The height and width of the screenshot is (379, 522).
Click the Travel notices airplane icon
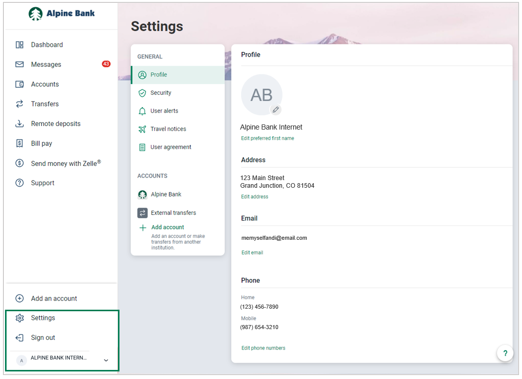[x=142, y=129]
